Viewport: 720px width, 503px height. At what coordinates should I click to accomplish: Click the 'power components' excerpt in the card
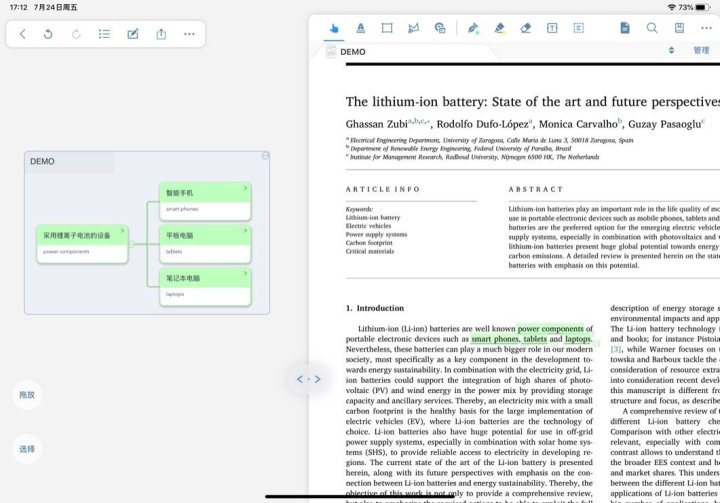pyautogui.click(x=66, y=252)
